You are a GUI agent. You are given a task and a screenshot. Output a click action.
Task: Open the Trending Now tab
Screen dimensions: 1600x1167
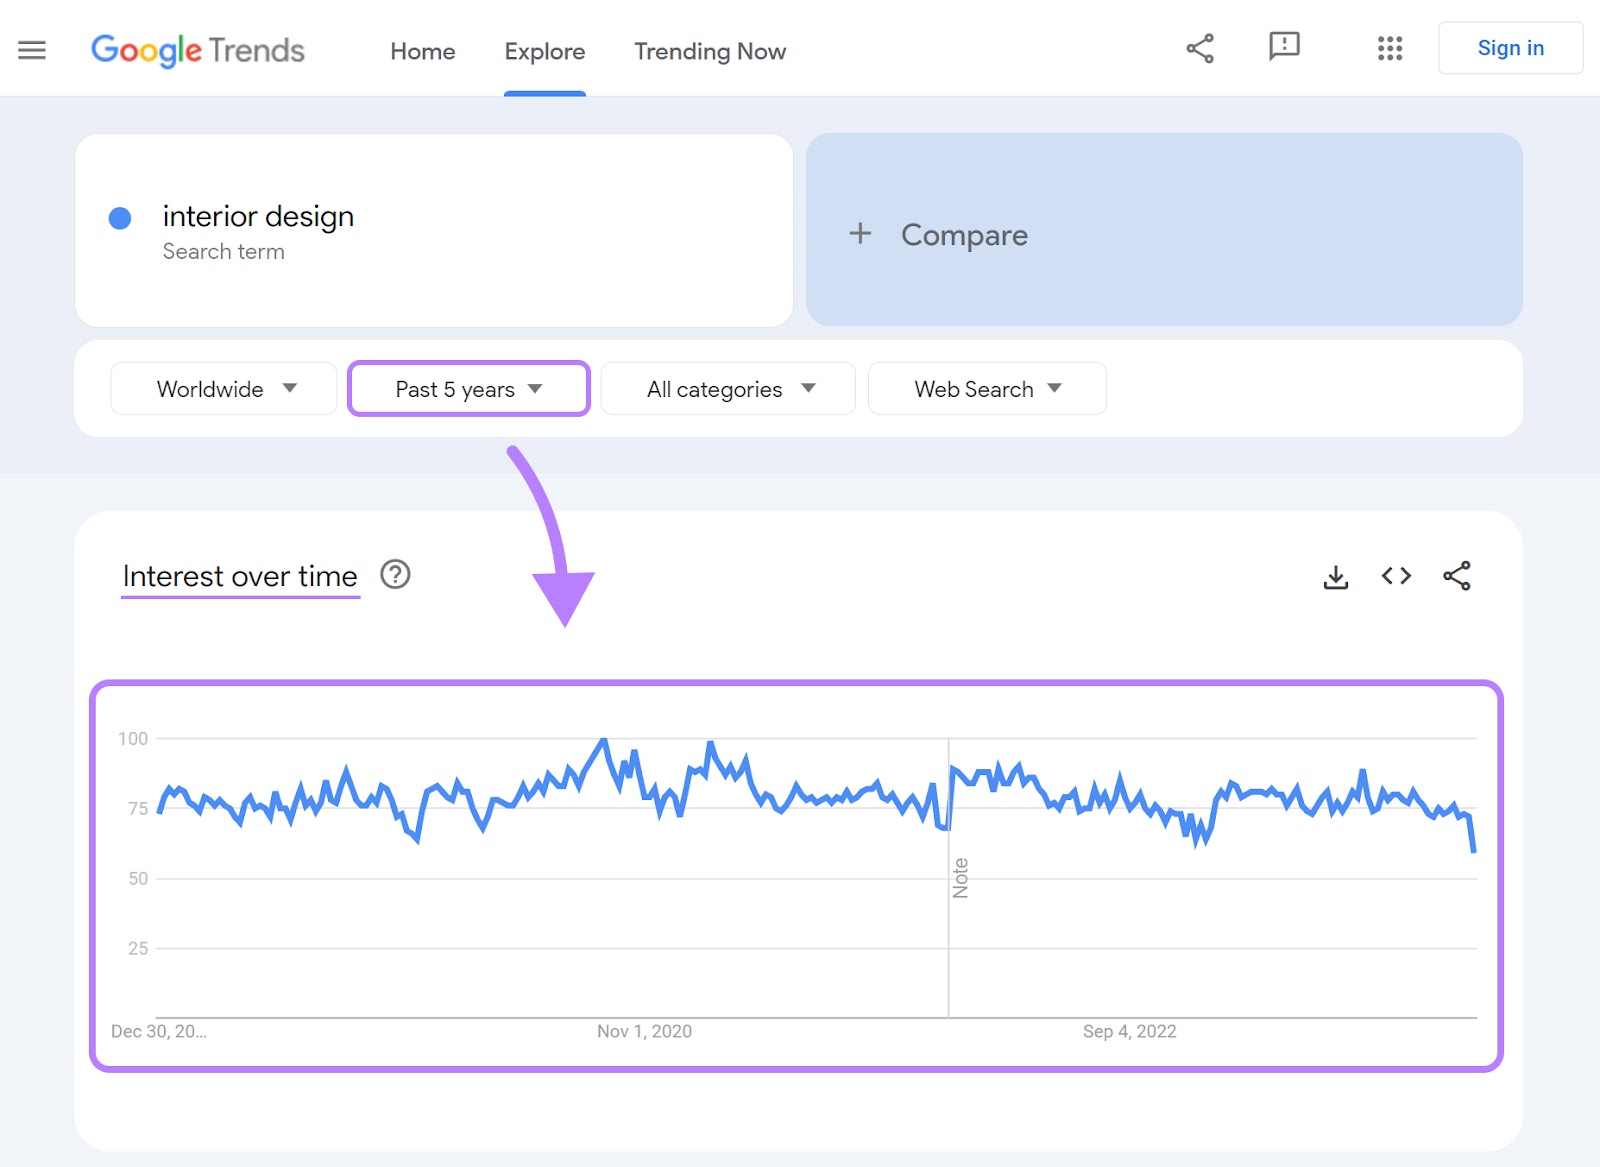point(709,51)
